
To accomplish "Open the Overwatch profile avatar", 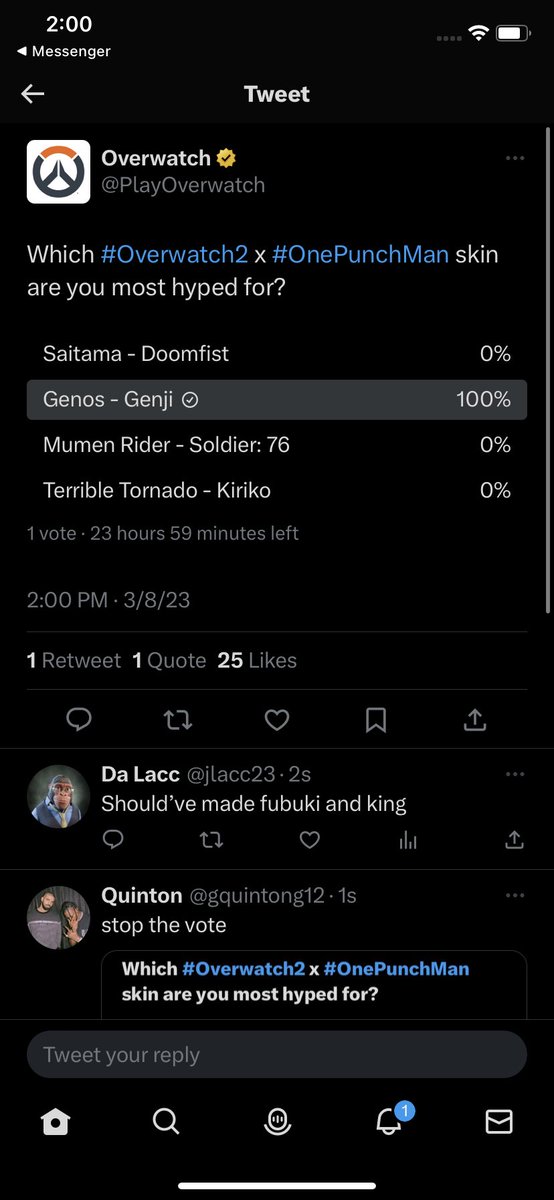I will point(58,172).
